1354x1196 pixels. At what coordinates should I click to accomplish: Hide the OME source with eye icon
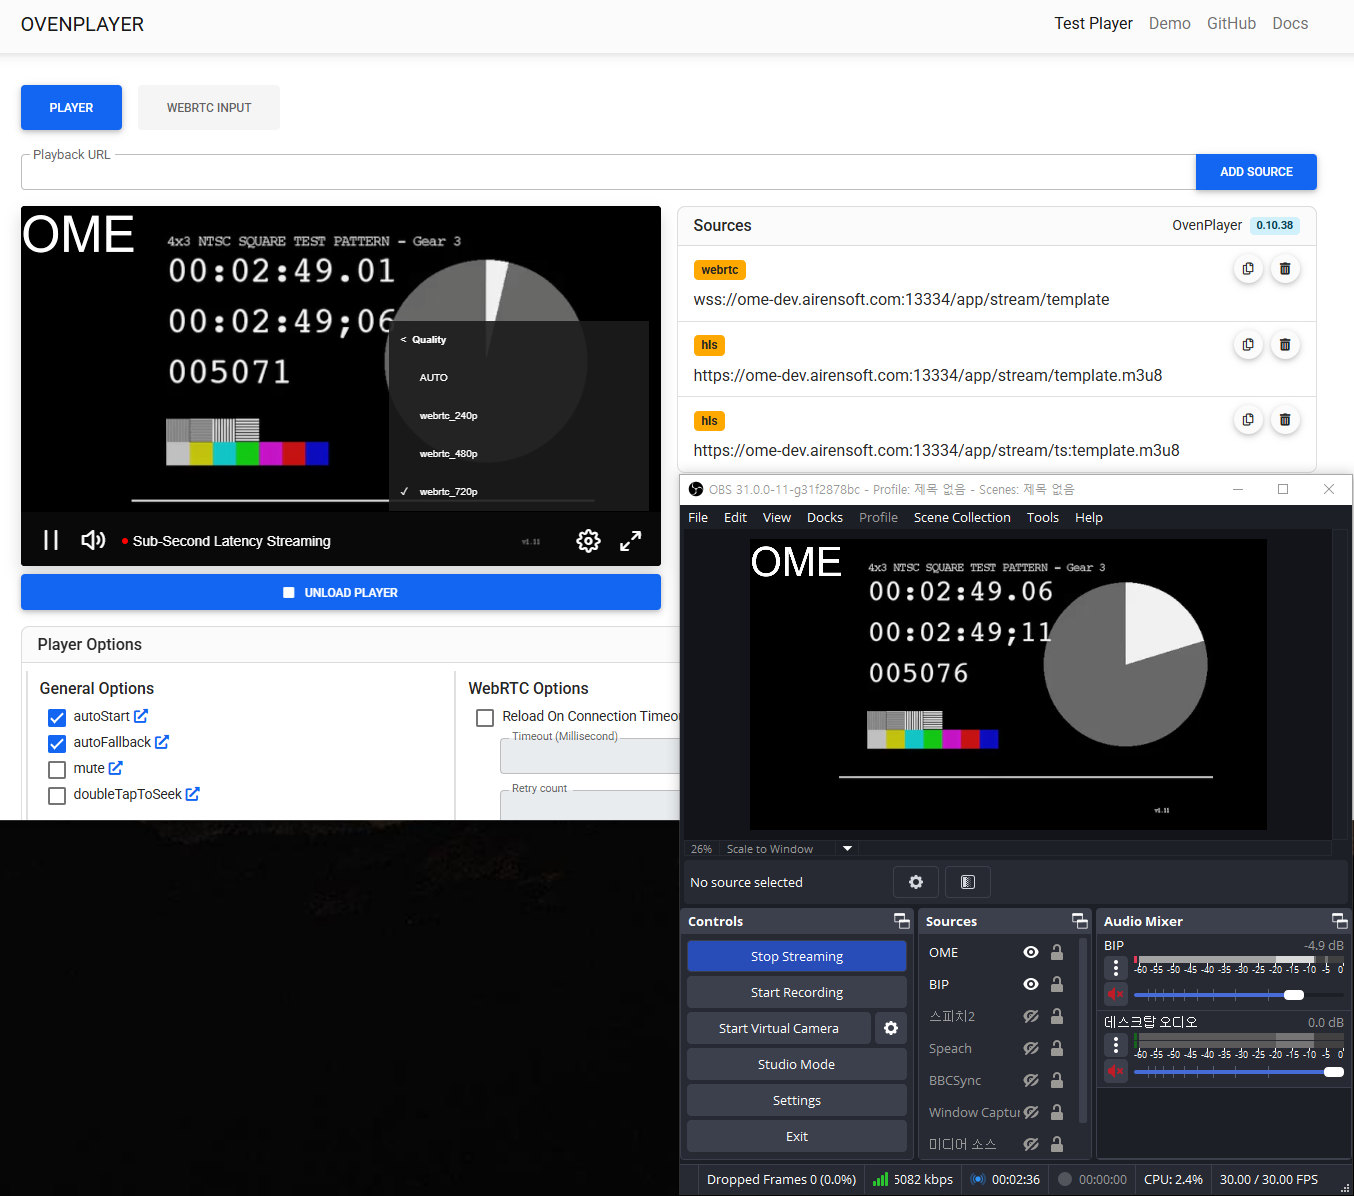point(1030,952)
